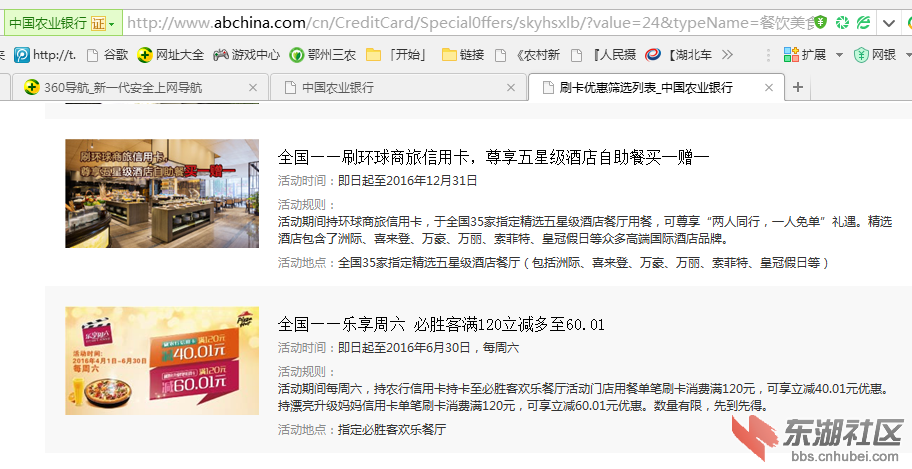Image resolution: width=912 pixels, height=469 pixels.
Task: Click the 全国35家指定精选五星级酒店餐厅 location text
Action: (x=583, y=262)
